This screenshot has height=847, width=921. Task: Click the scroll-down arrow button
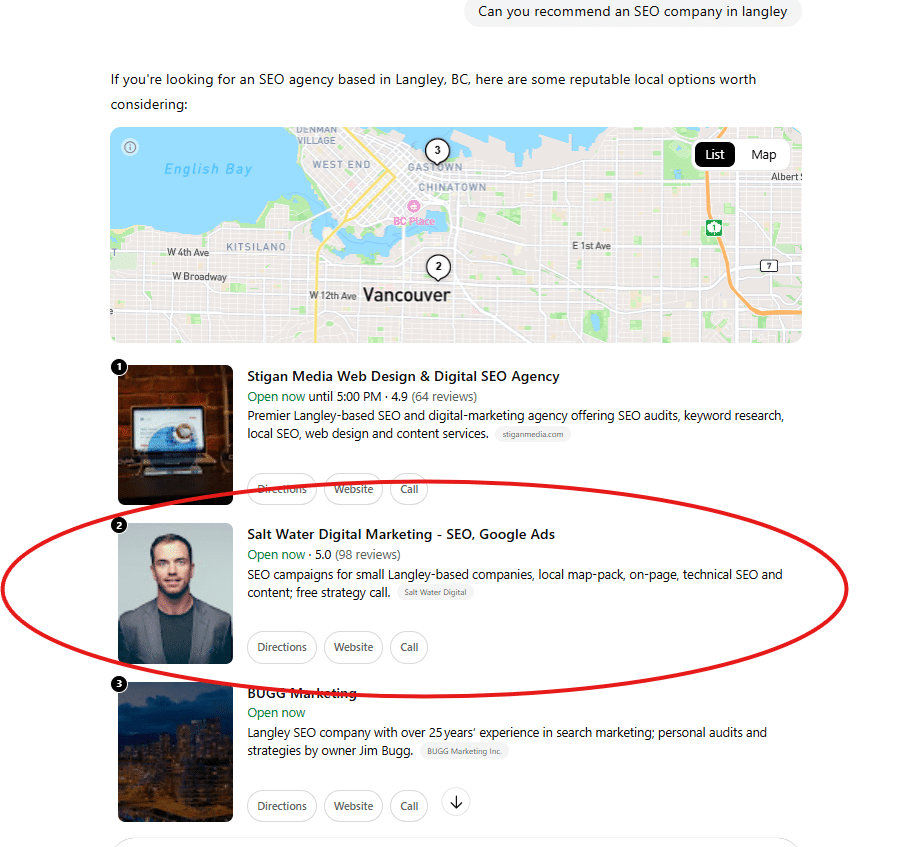point(456,802)
